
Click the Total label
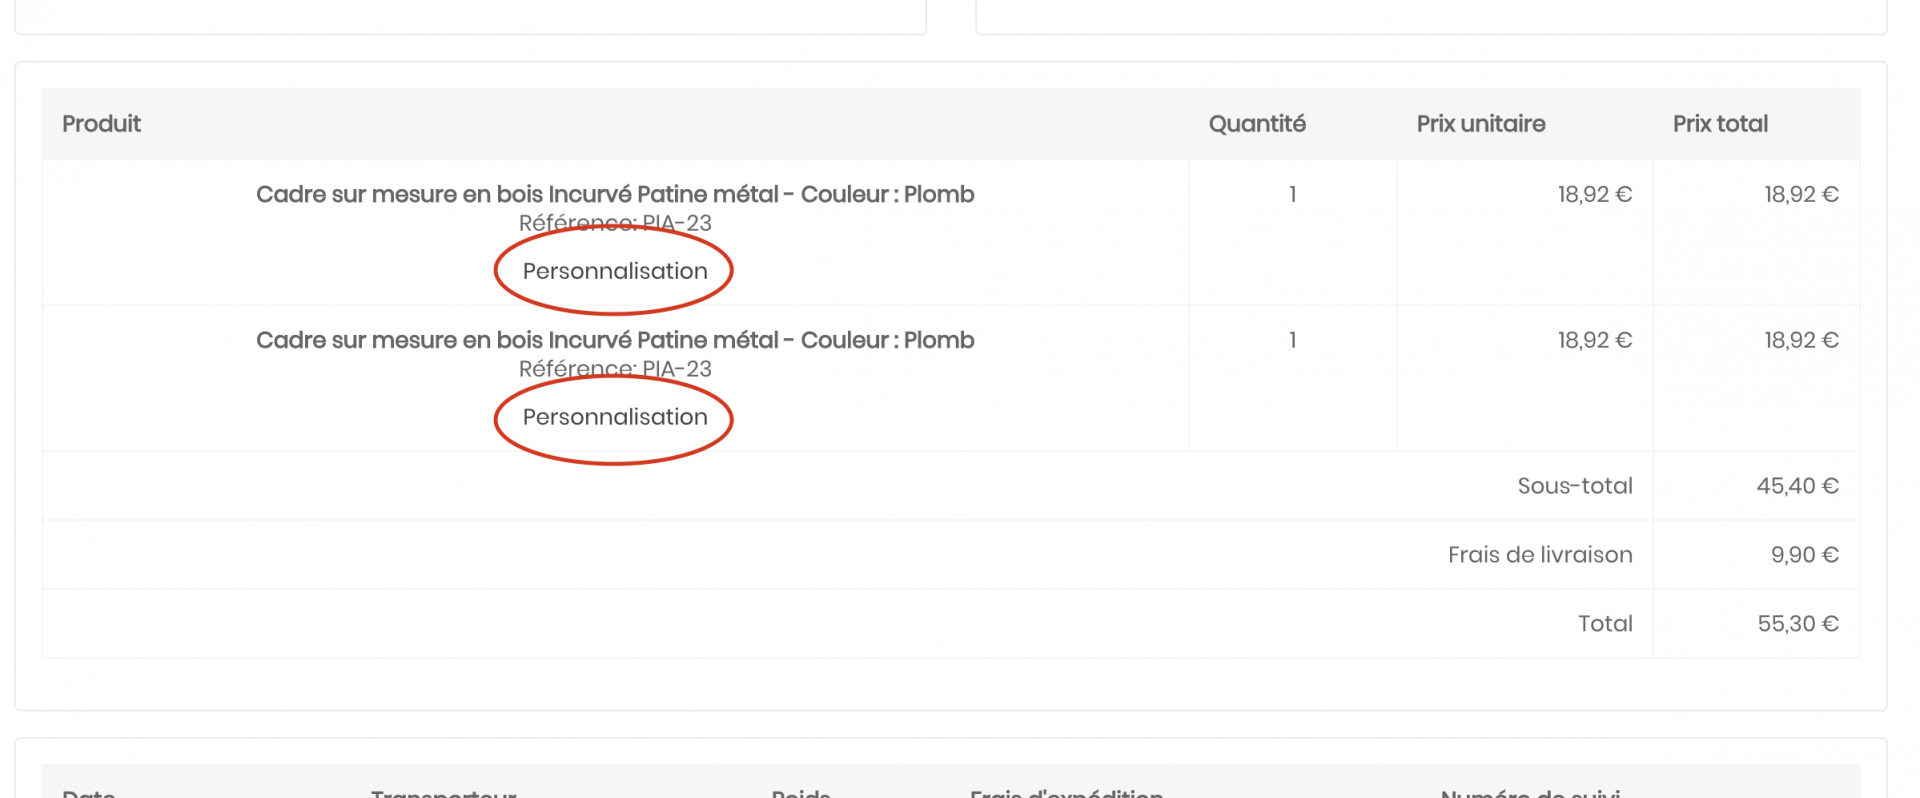point(1605,624)
